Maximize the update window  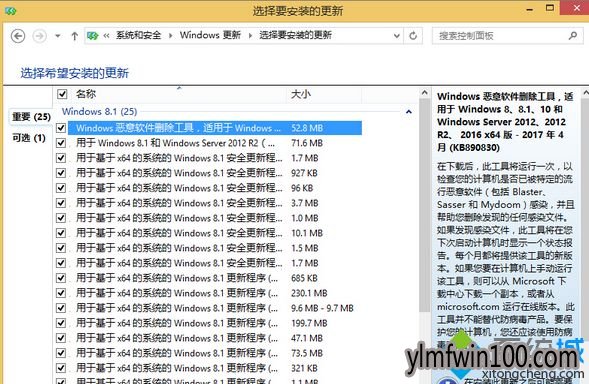pos(550,8)
